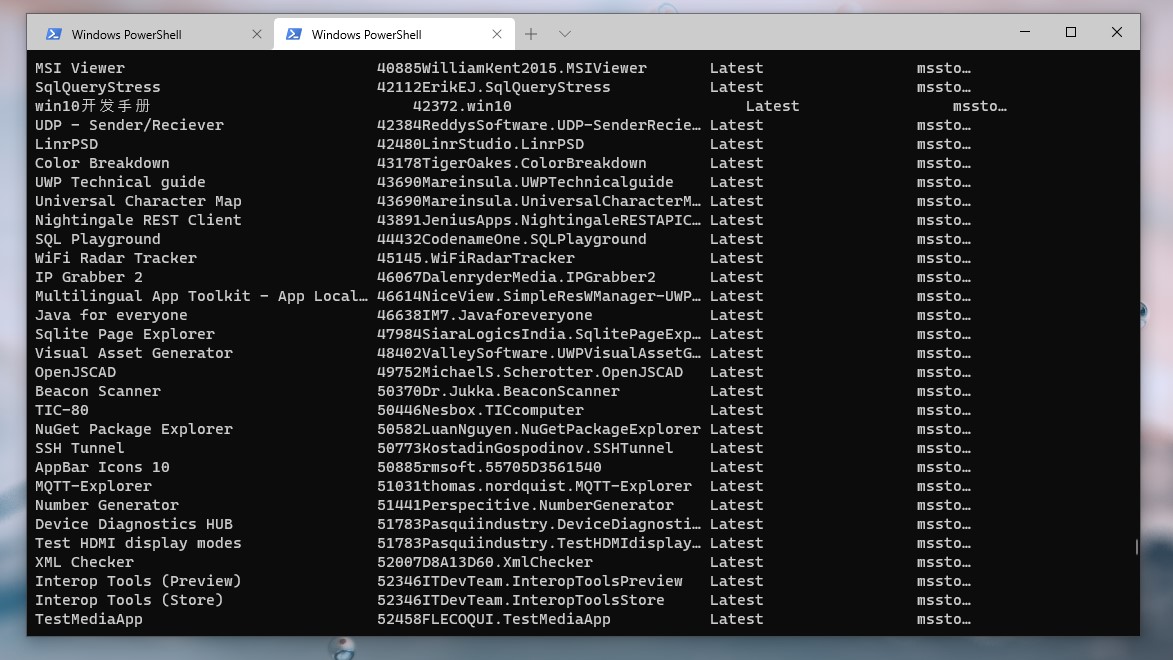Click 'Visual Asset Generator' name text

133,353
